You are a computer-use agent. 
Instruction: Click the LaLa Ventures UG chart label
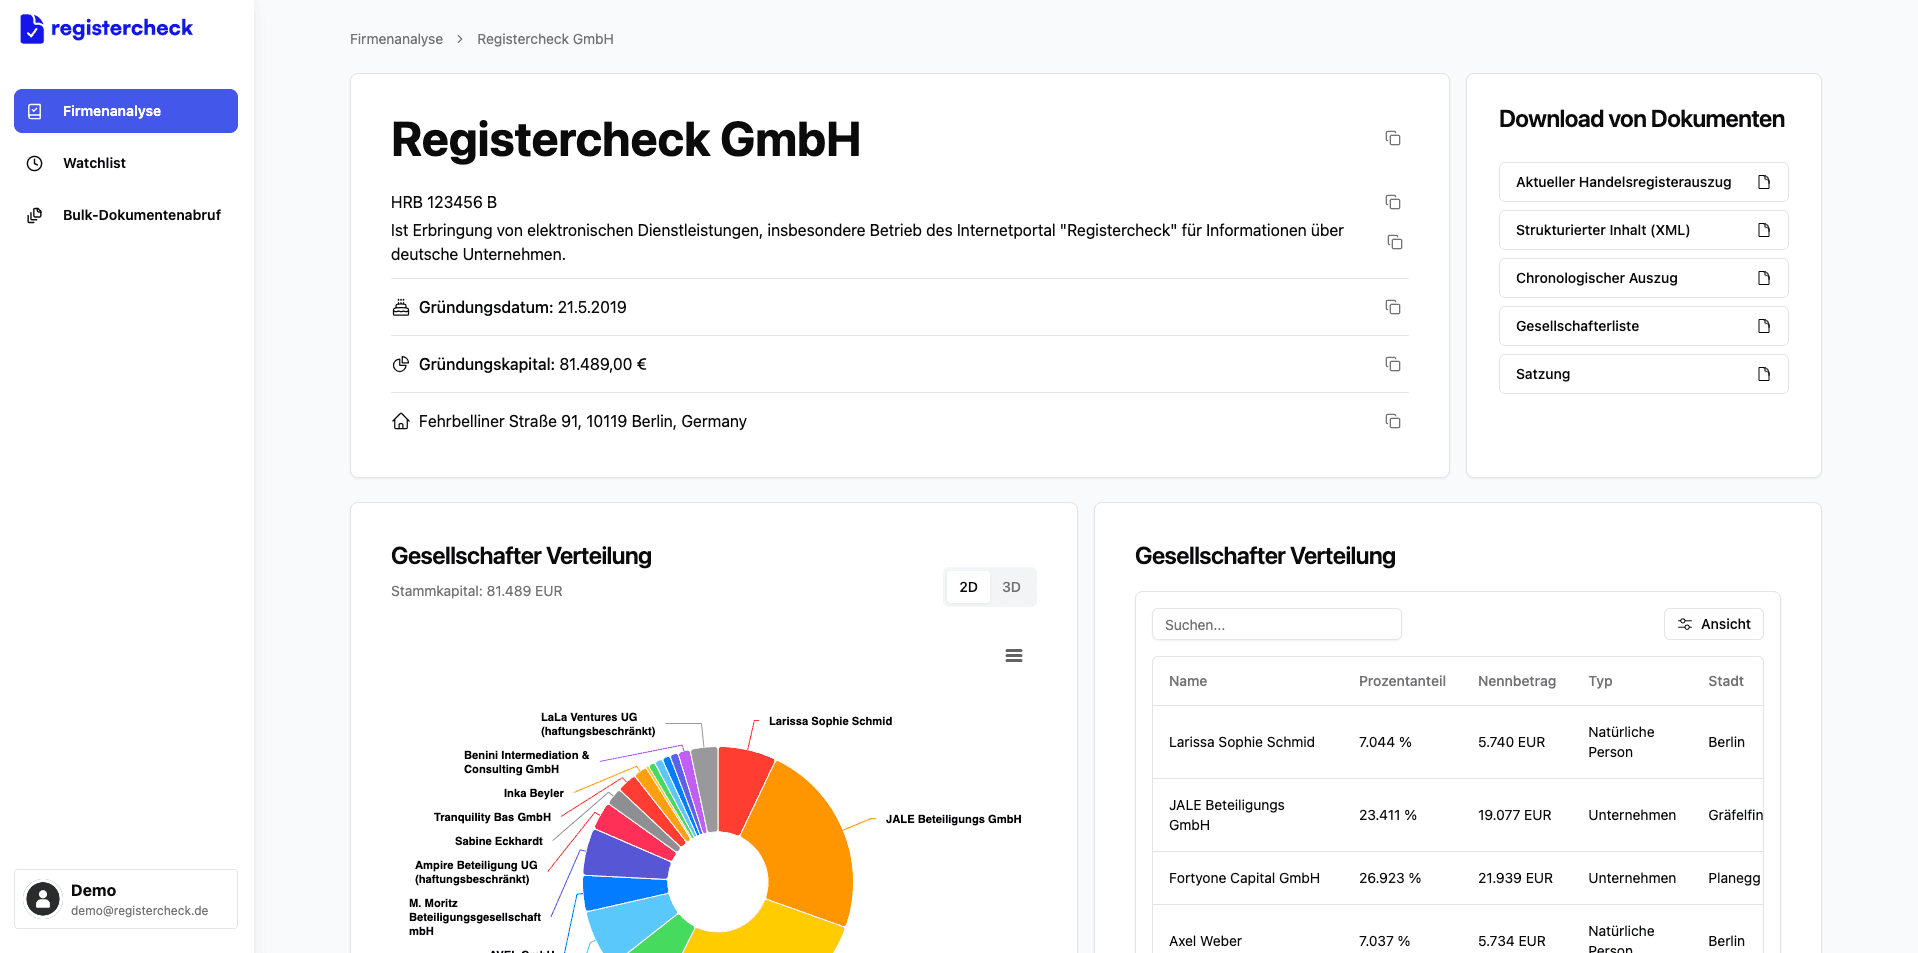click(598, 724)
